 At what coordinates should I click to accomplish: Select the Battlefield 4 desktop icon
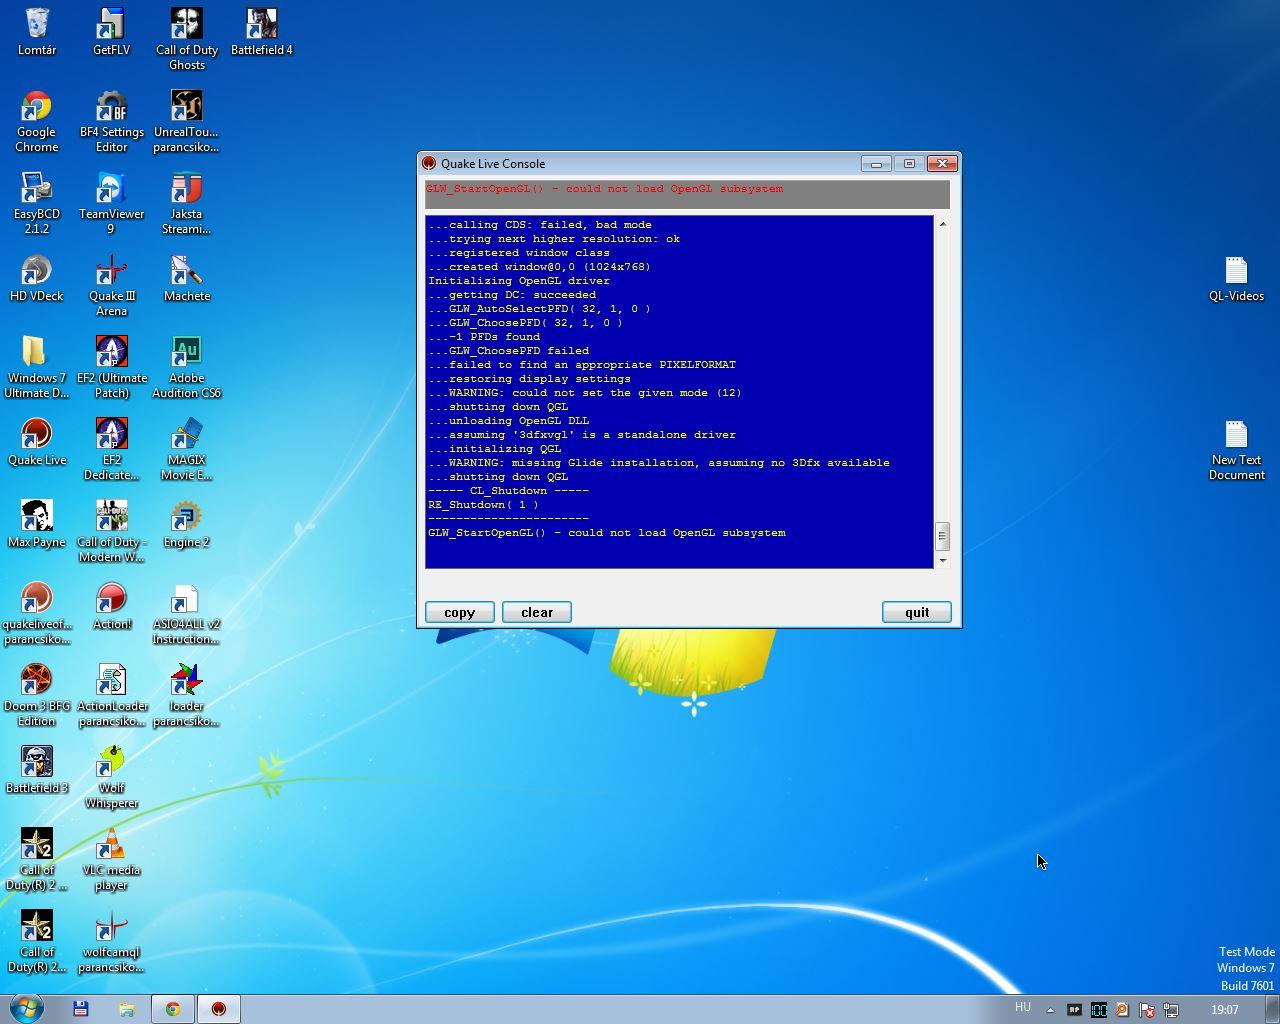click(262, 32)
